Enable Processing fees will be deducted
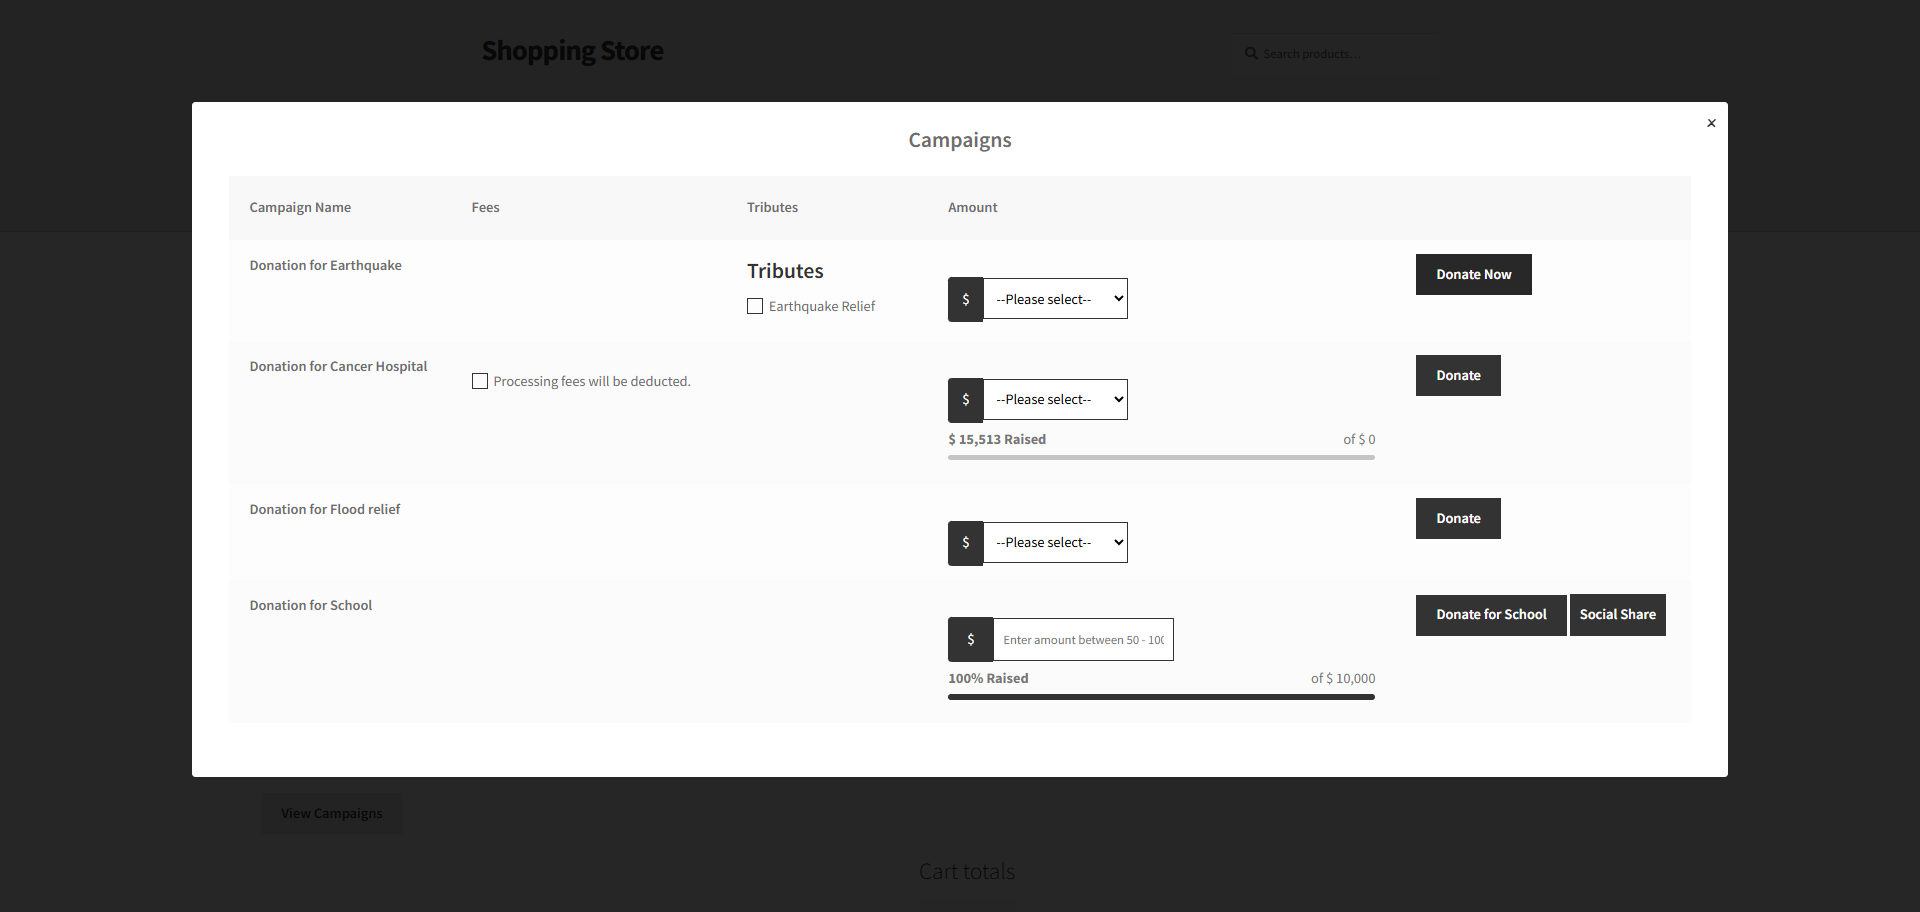The image size is (1920, 912). coord(480,381)
